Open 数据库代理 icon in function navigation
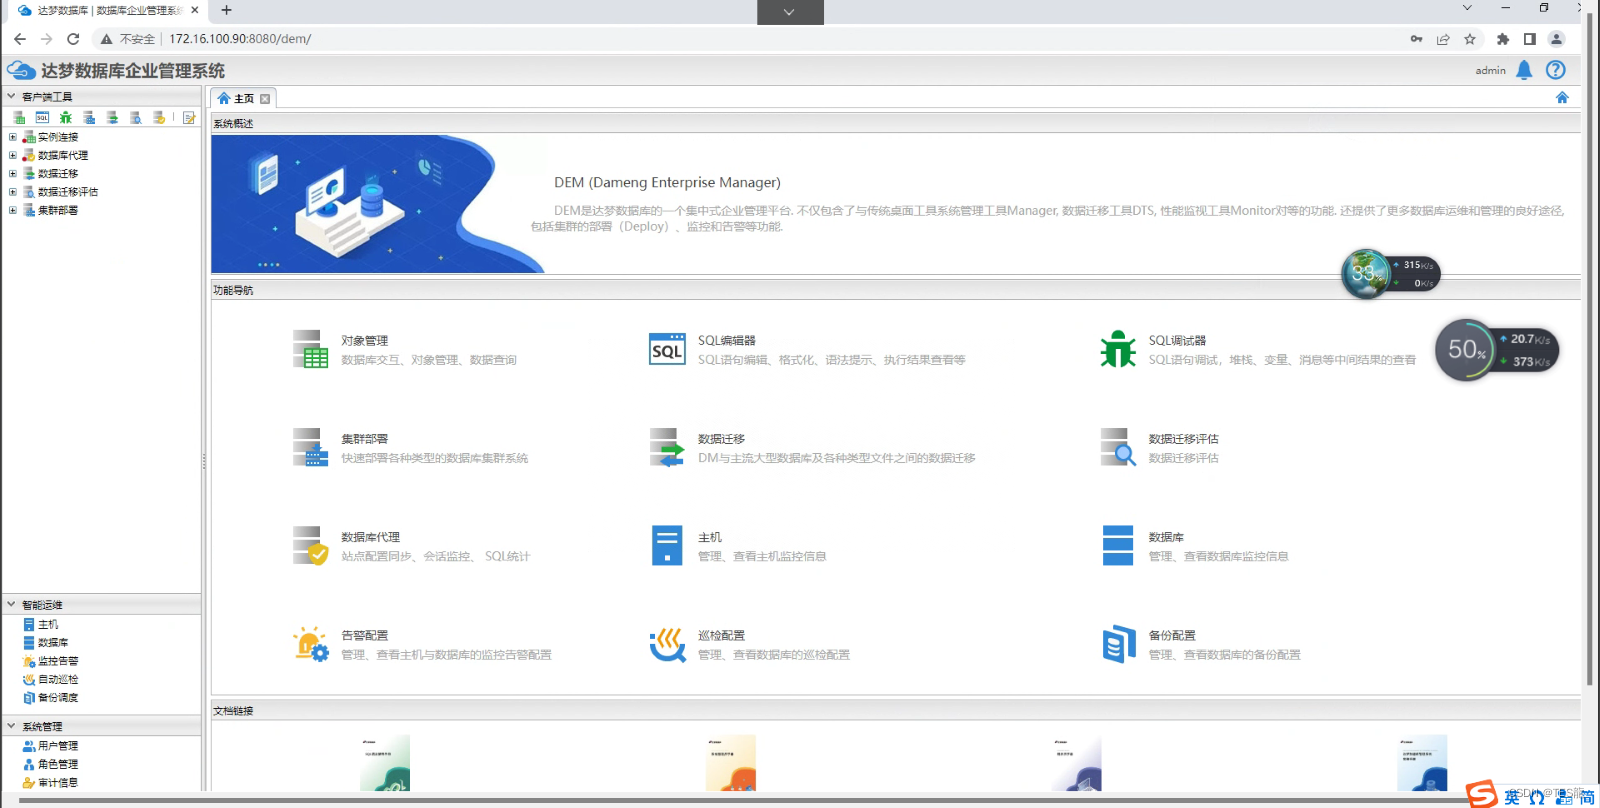Screen dimensions: 1600x808 (x=310, y=546)
